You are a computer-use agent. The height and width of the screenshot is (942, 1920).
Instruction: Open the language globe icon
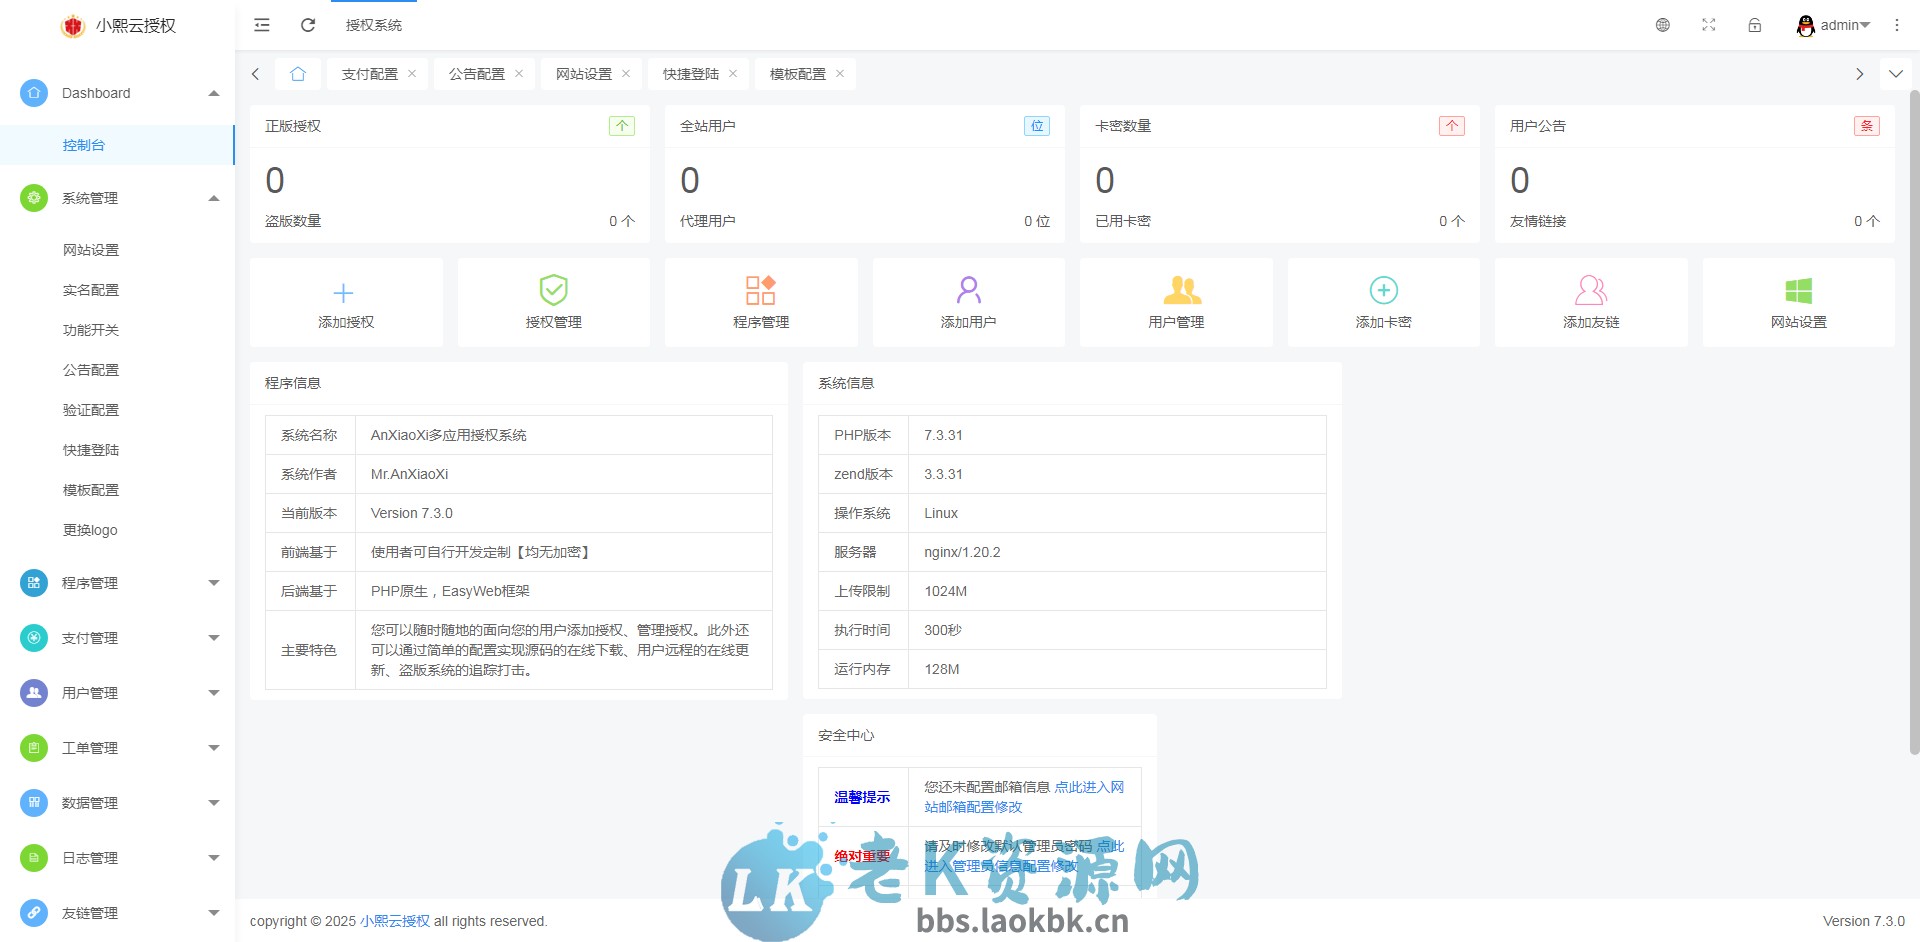pos(1663,25)
